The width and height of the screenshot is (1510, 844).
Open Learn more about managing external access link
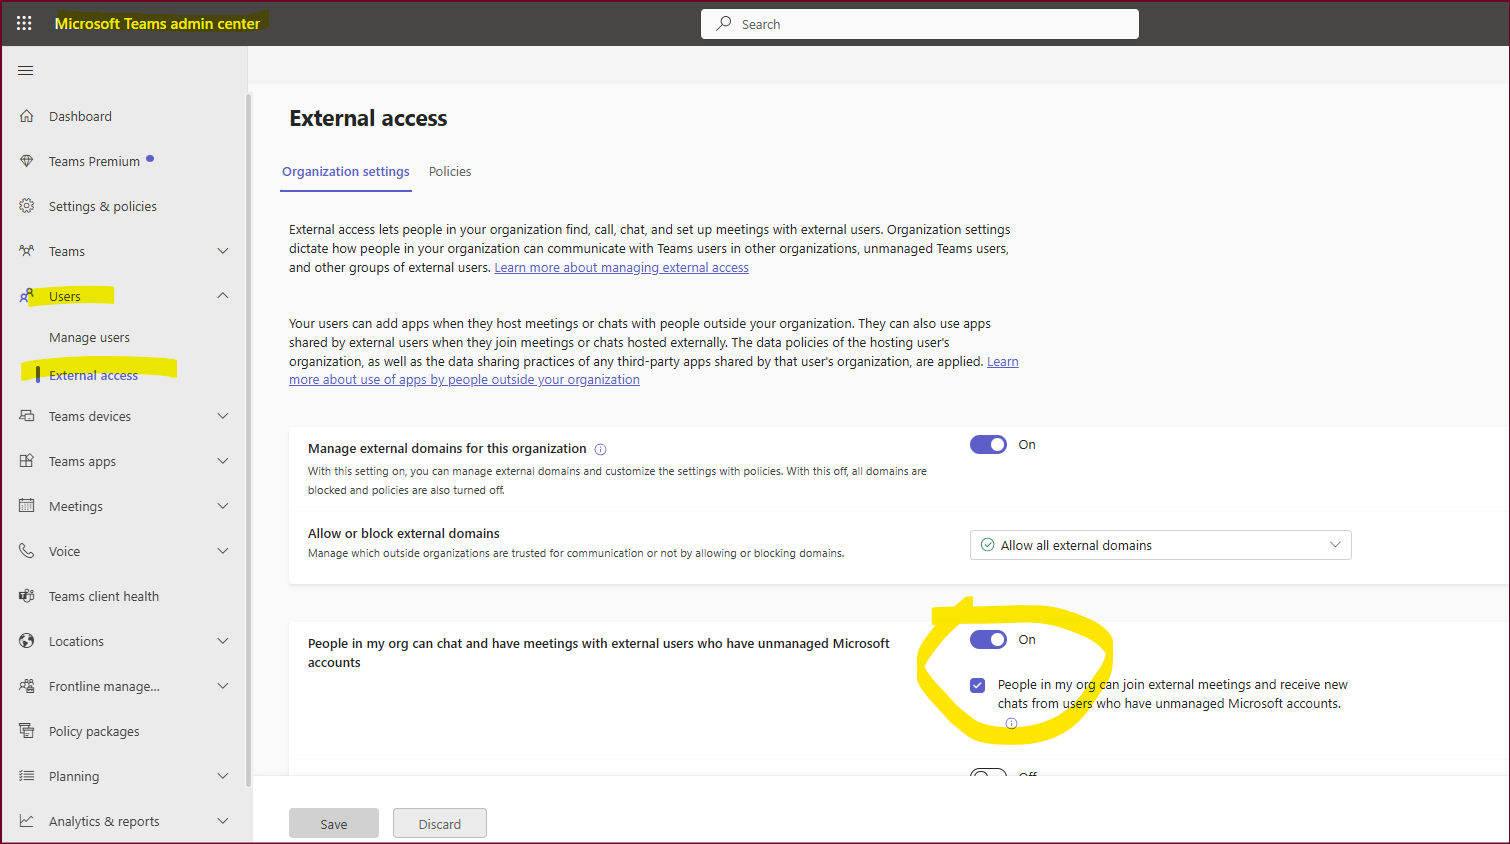(x=621, y=268)
